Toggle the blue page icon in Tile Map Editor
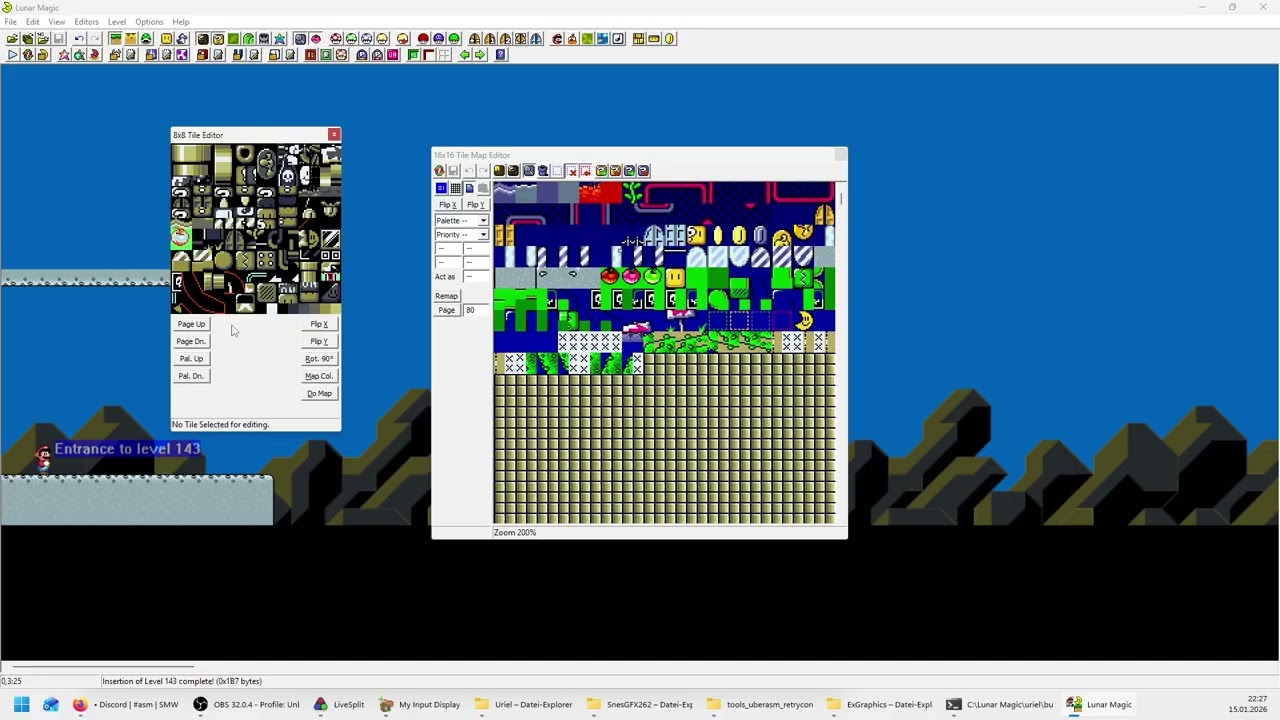The height and width of the screenshot is (720, 1280). pos(469,188)
